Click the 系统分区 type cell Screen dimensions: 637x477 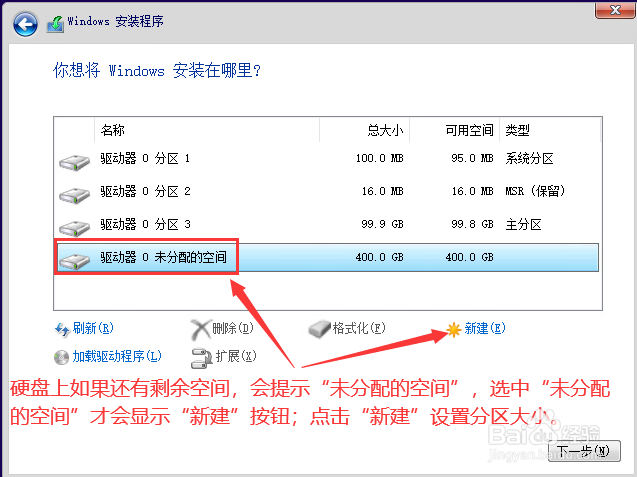click(x=529, y=158)
